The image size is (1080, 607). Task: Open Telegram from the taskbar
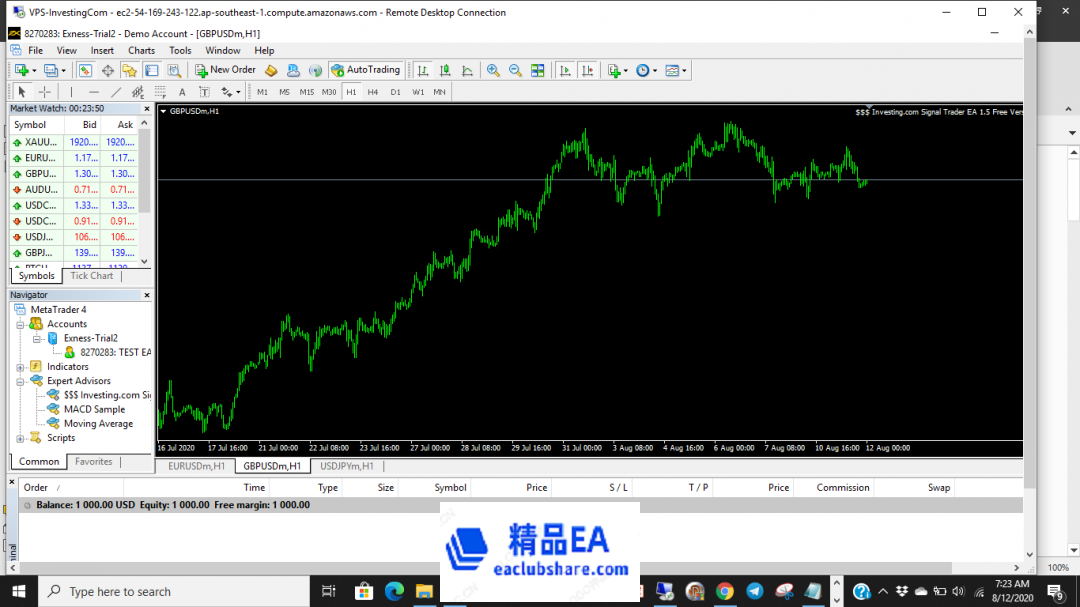(755, 591)
